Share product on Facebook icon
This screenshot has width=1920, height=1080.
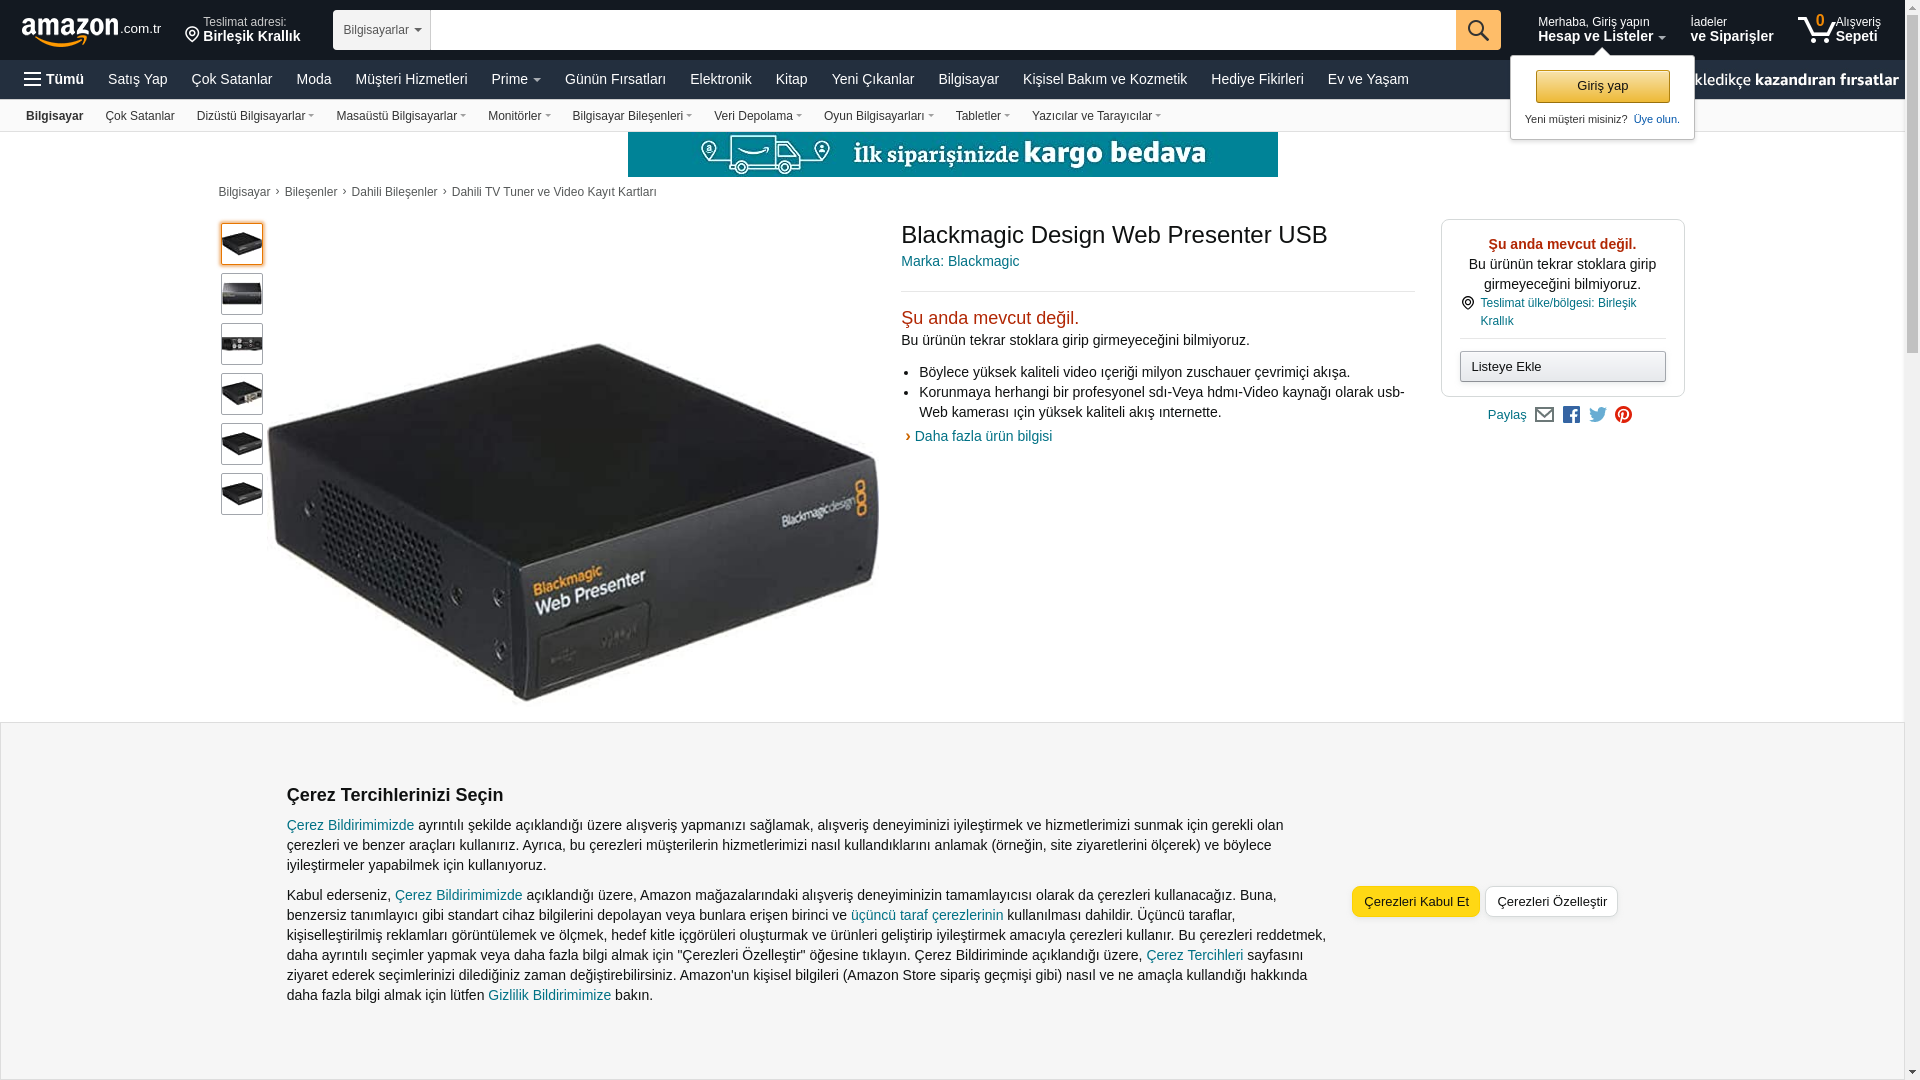point(1571,415)
